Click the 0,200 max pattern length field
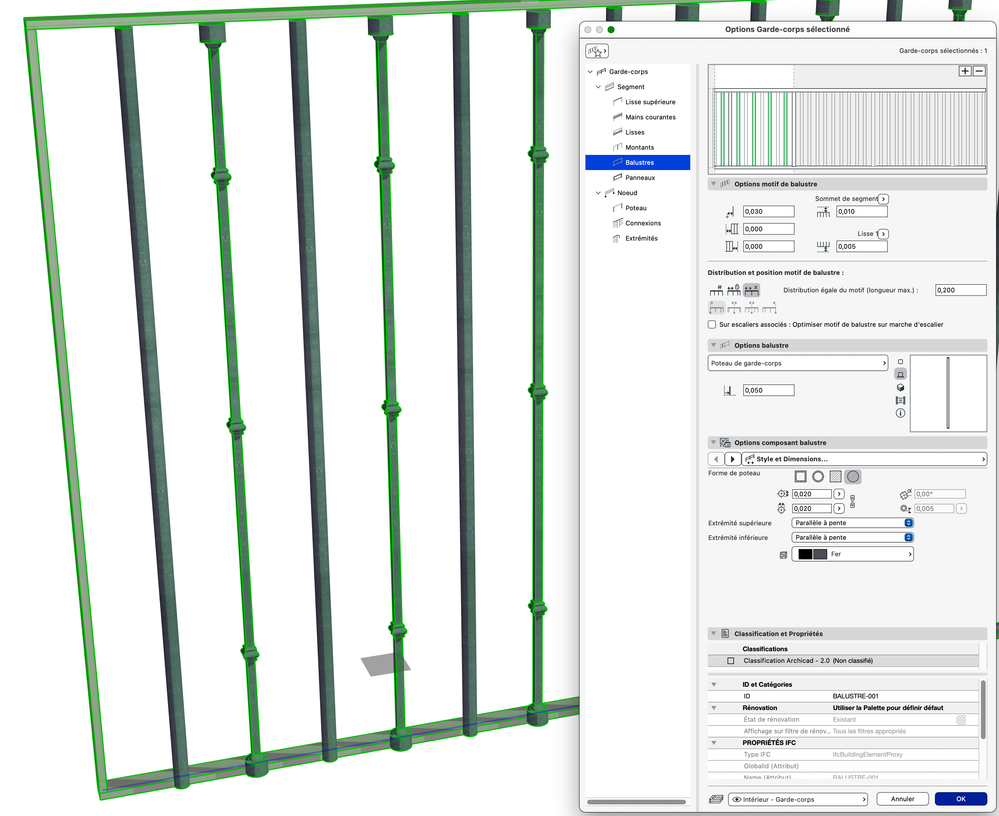Screen dimensions: 999x816 961,290
